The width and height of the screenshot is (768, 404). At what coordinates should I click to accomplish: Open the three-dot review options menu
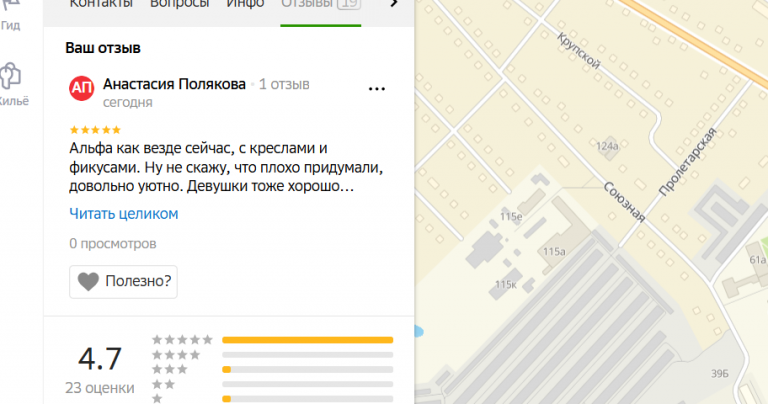click(x=377, y=89)
